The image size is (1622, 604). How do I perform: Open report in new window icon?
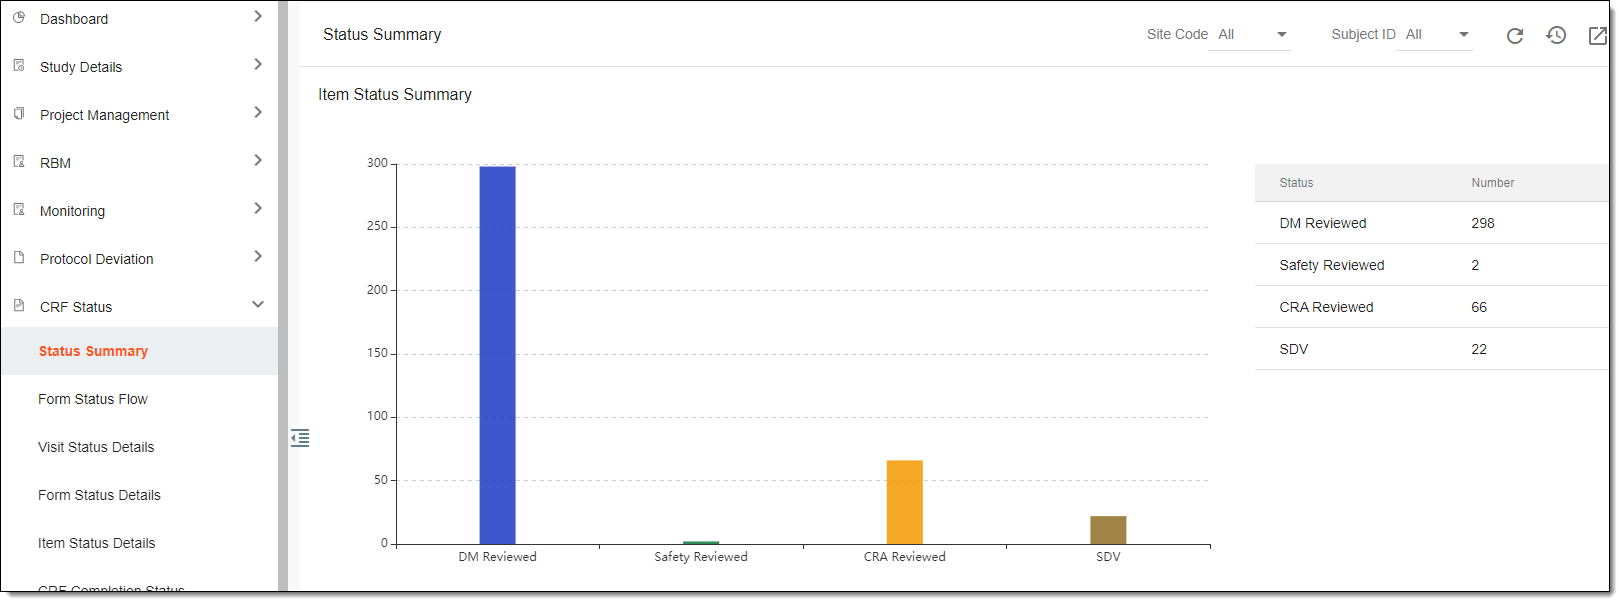click(x=1598, y=36)
